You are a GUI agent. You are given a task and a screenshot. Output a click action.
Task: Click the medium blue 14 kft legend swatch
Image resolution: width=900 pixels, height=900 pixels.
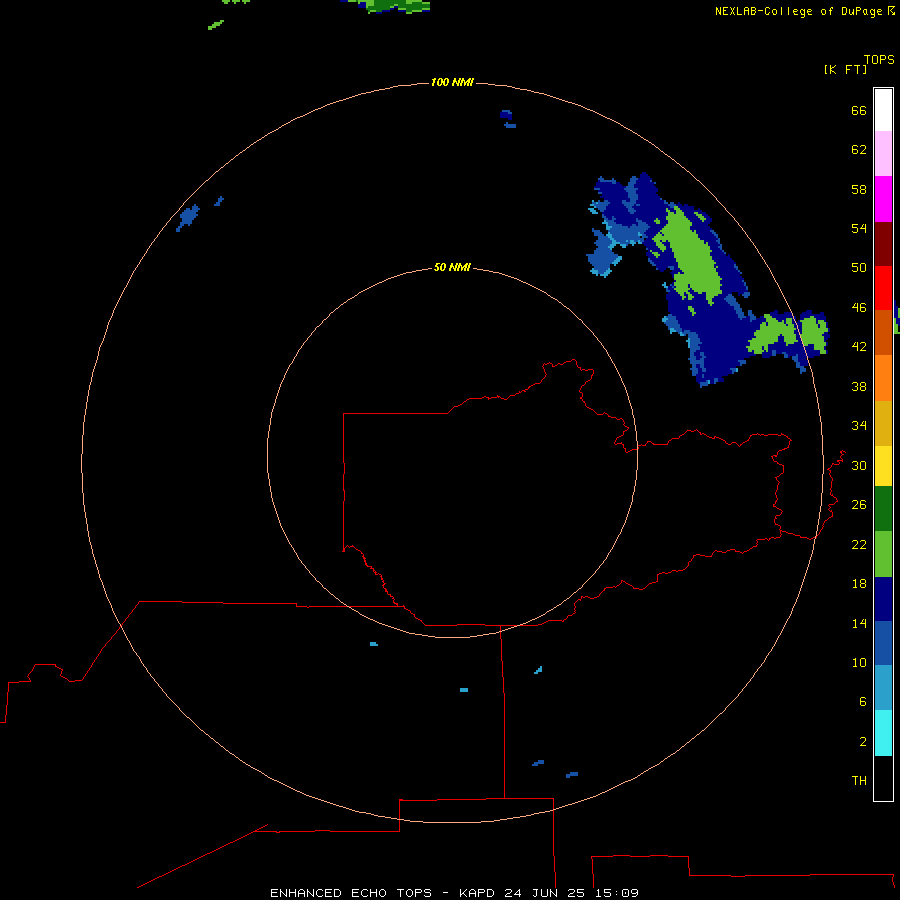[x=883, y=643]
